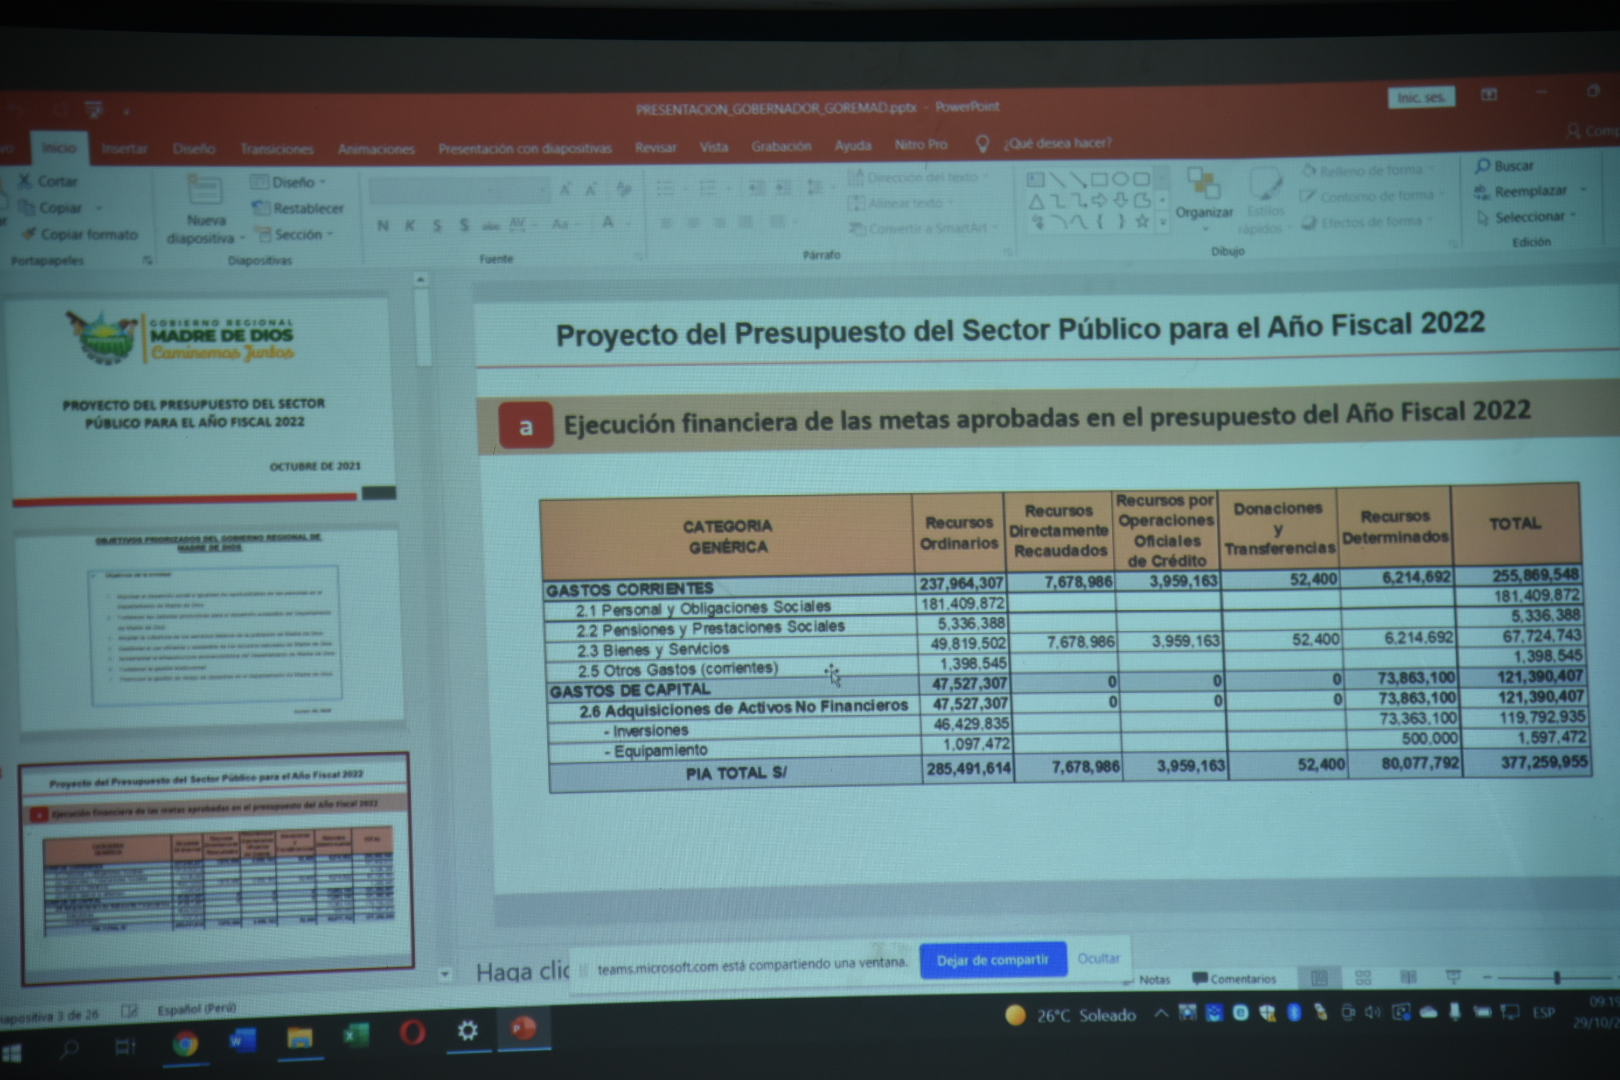Image resolution: width=1620 pixels, height=1080 pixels.
Task: Open Excel from the taskbar
Action: (355, 1036)
